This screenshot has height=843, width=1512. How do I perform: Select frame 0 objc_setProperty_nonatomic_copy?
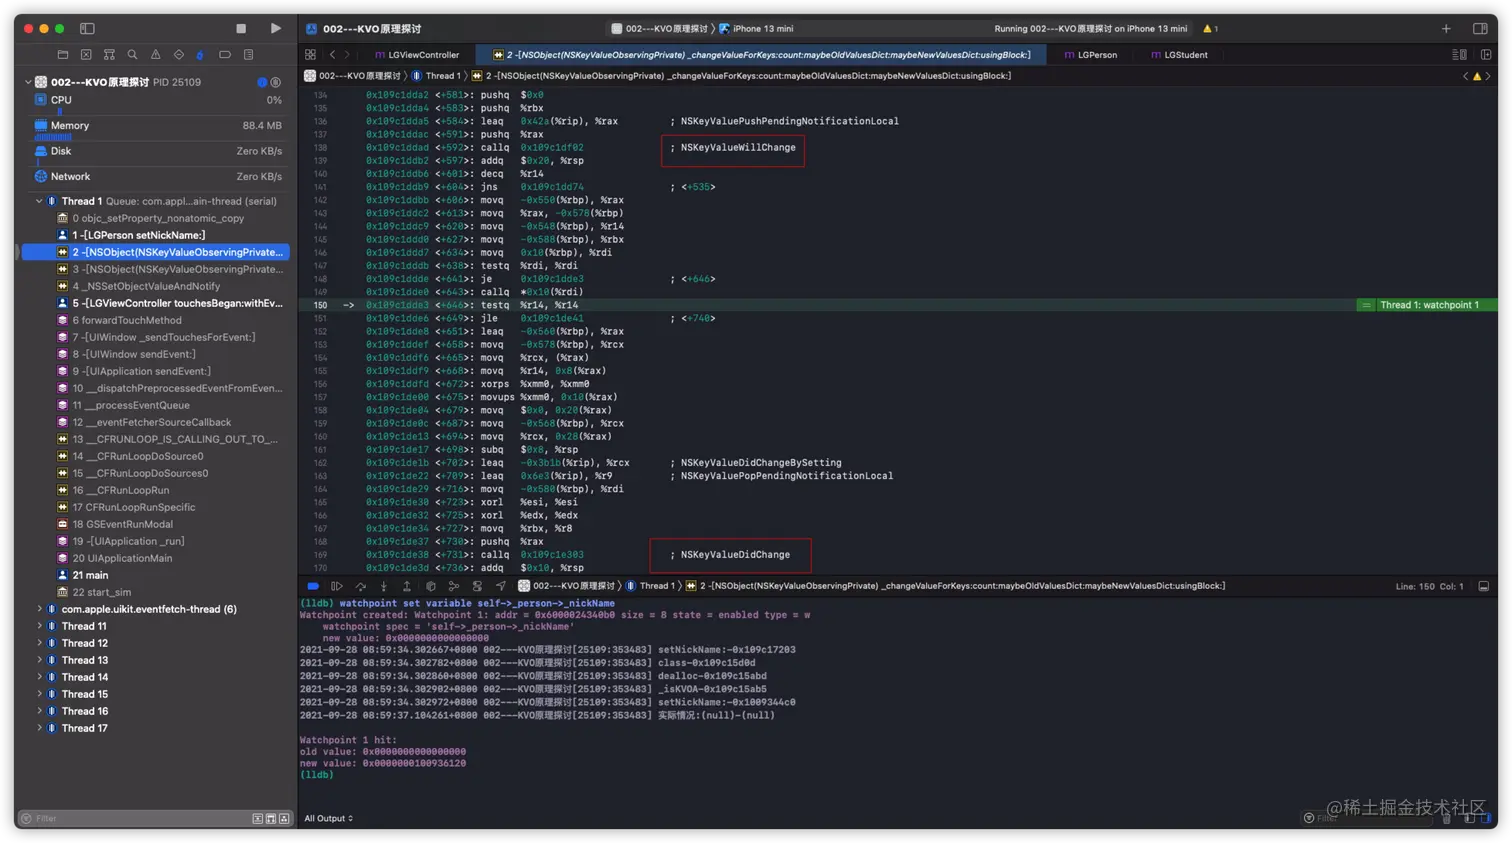click(x=157, y=218)
